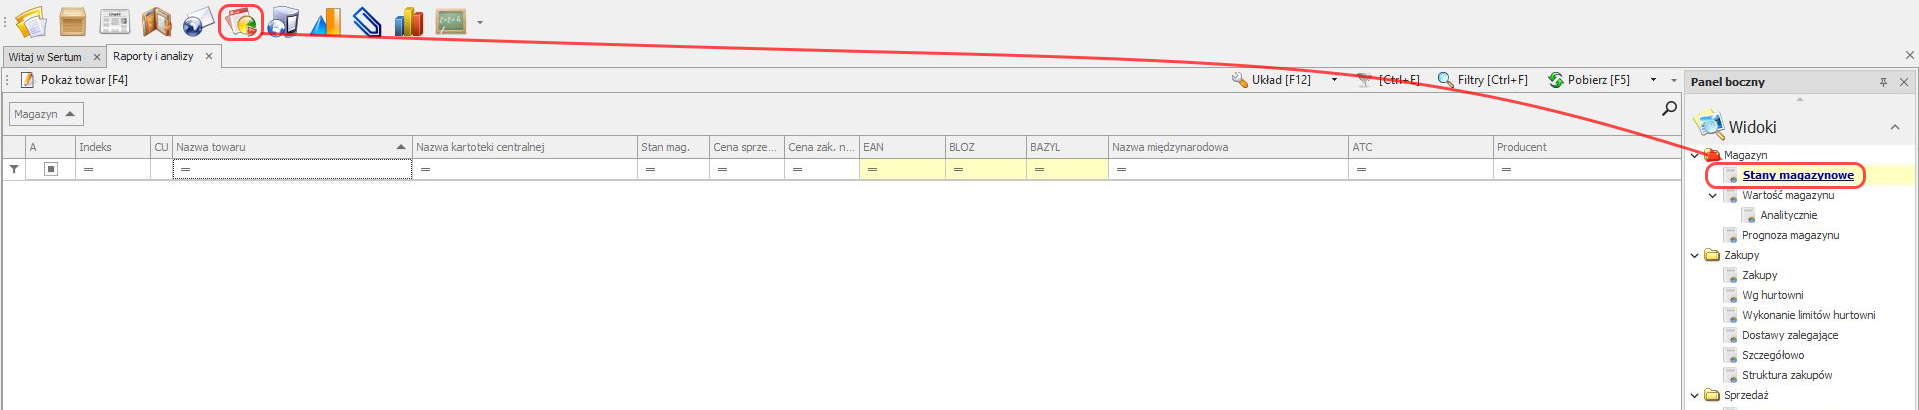
Task: Toggle the checkbox in column A filter row
Action: [x=51, y=169]
